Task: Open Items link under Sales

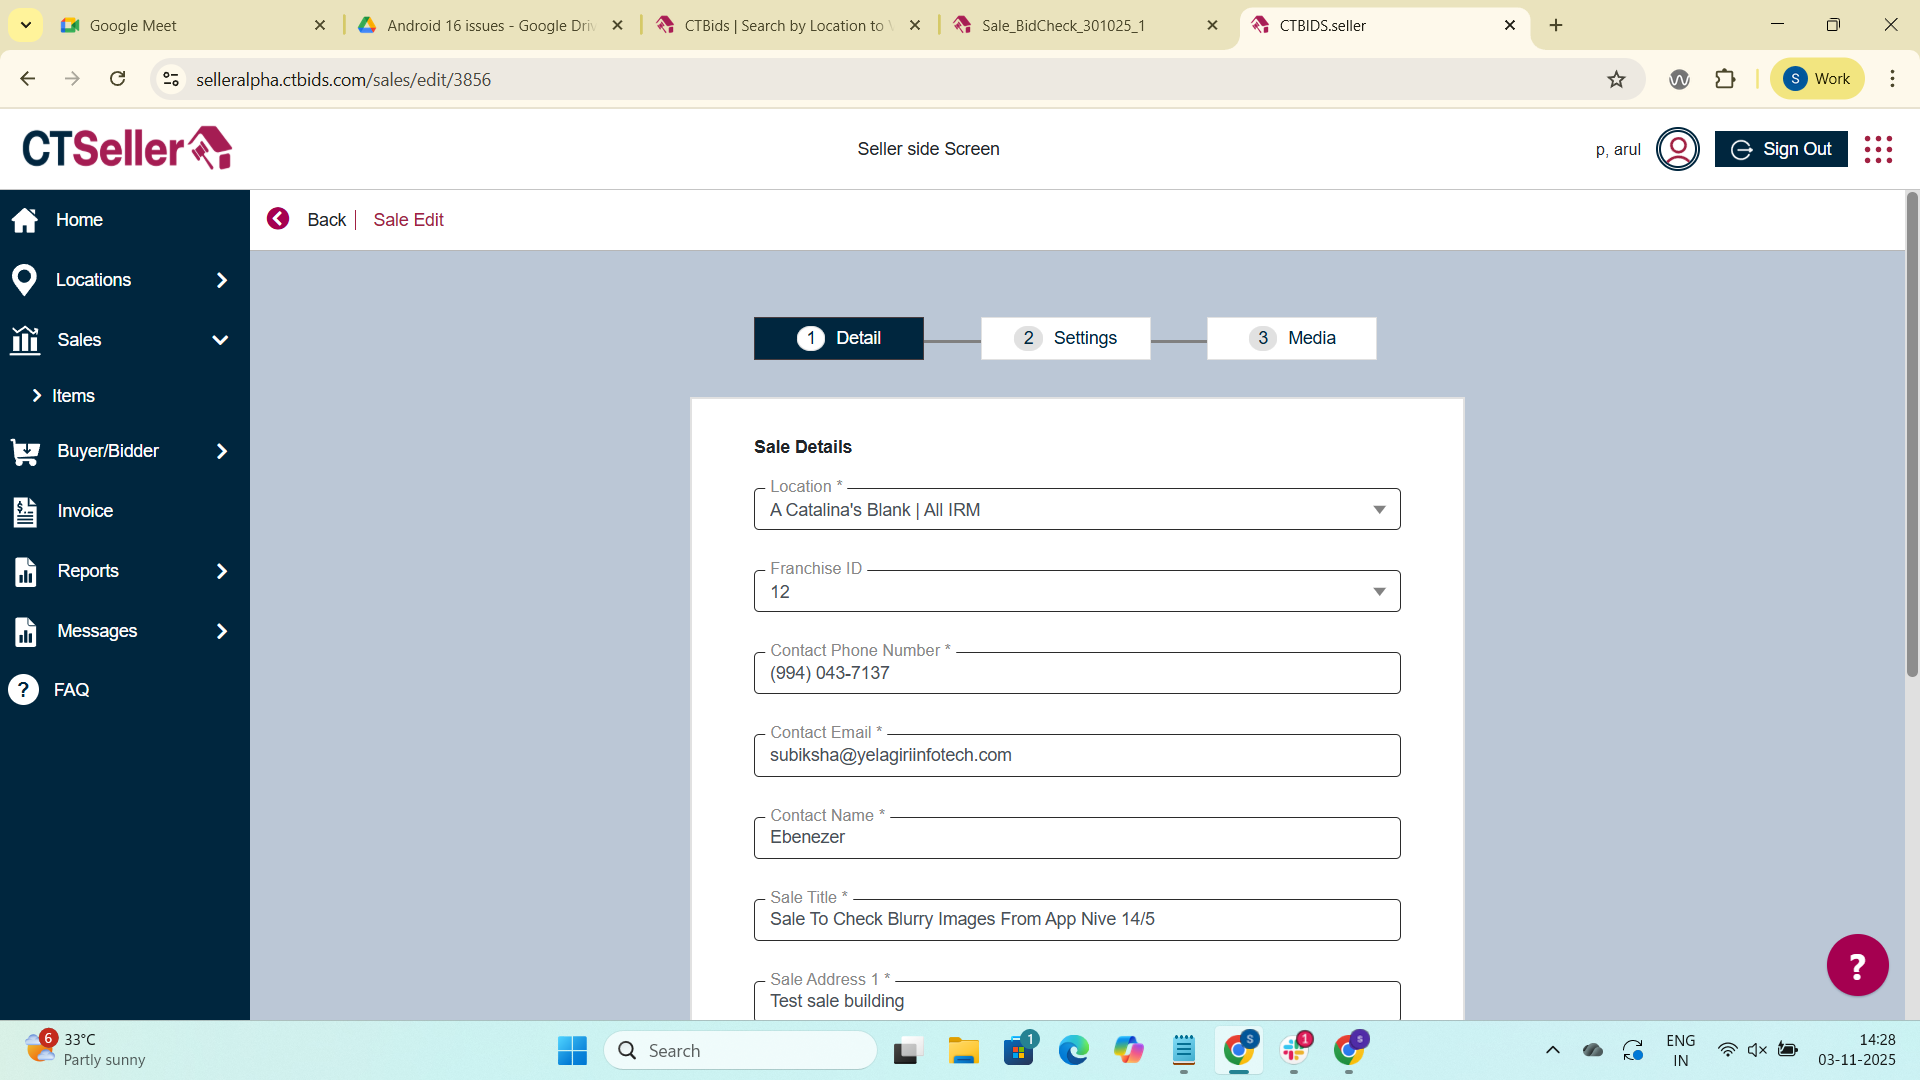Action: 73,396
